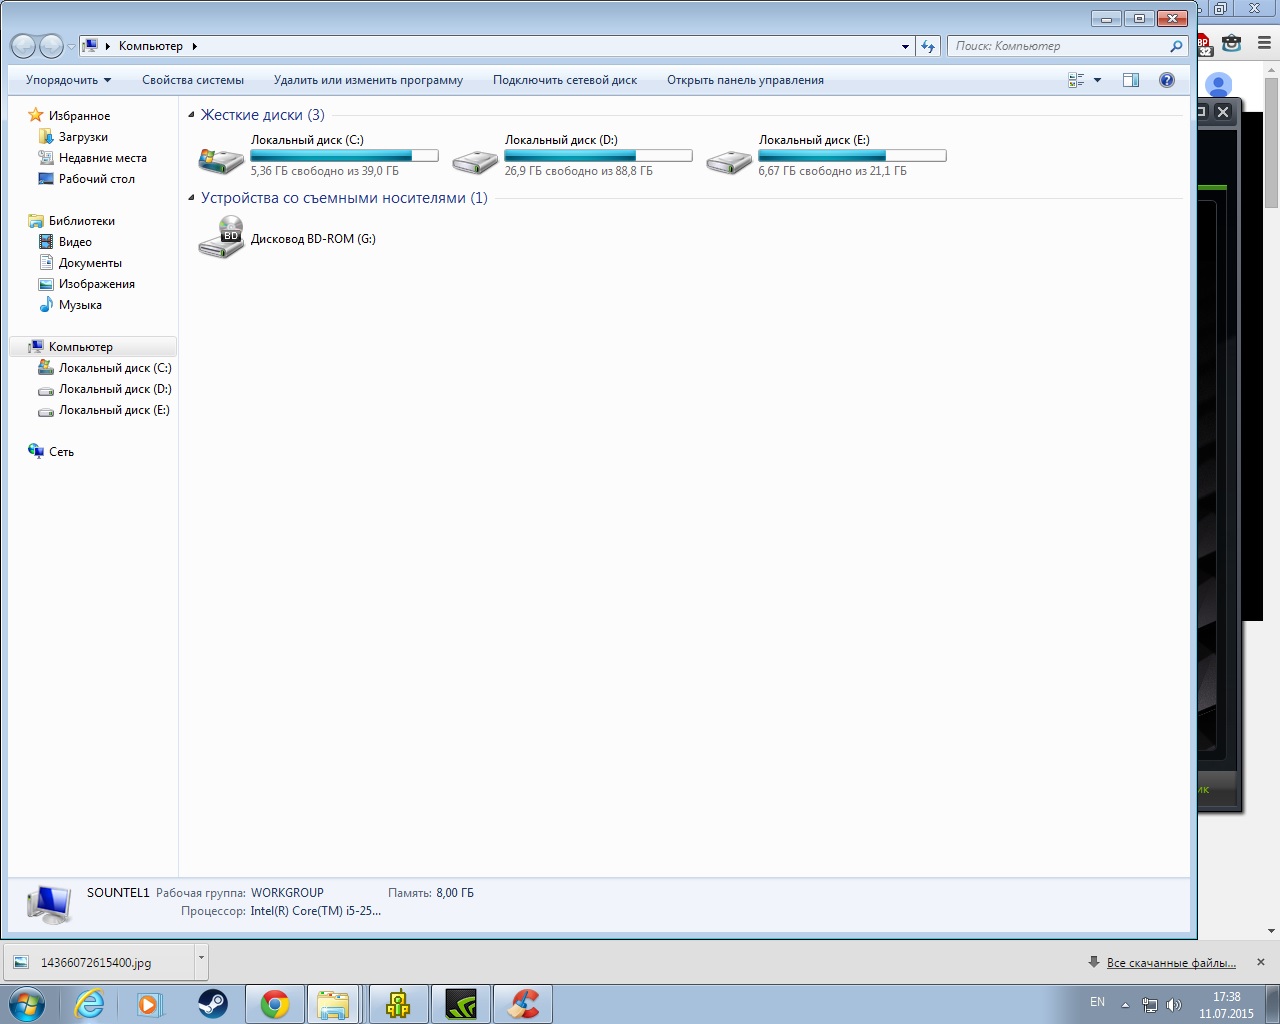This screenshot has height=1024, width=1280.
Task: Change the view with the view icon
Action: 1076,80
